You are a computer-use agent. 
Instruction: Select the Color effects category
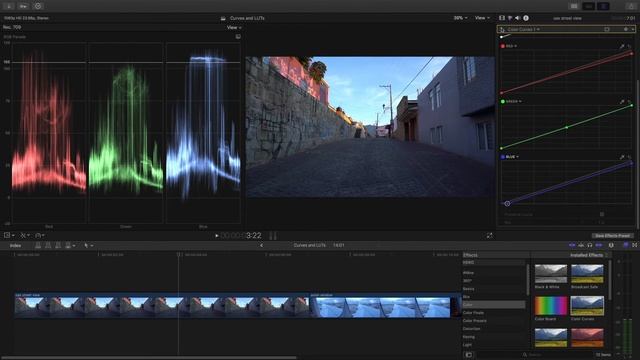[x=494, y=304]
